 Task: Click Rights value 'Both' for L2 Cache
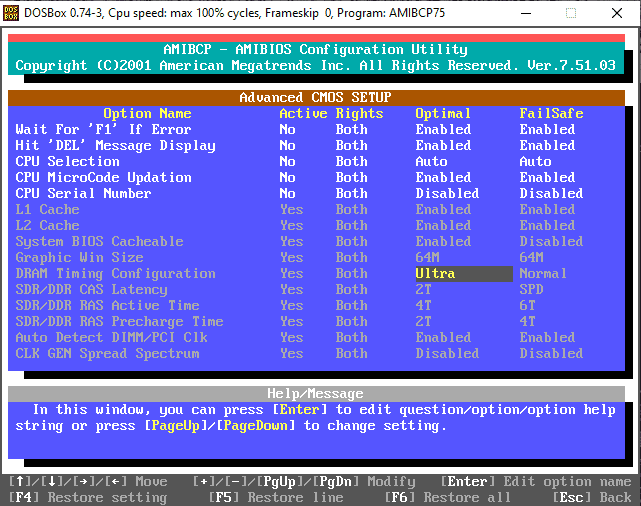coord(352,225)
